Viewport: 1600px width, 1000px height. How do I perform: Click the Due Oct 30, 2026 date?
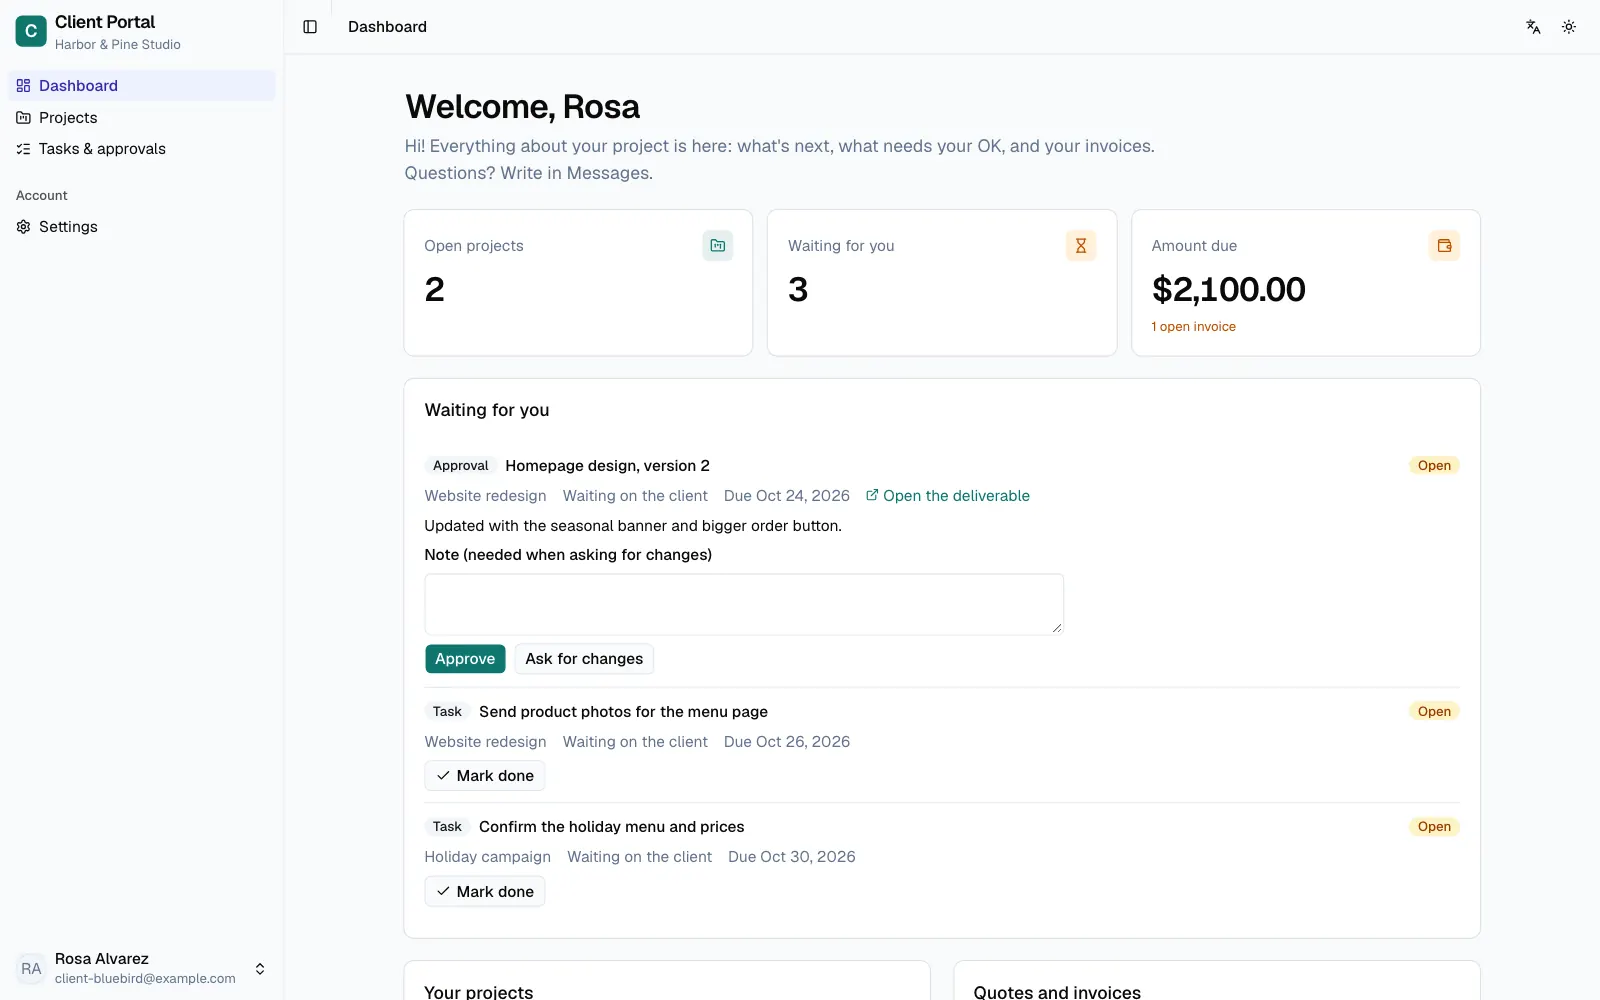click(792, 857)
